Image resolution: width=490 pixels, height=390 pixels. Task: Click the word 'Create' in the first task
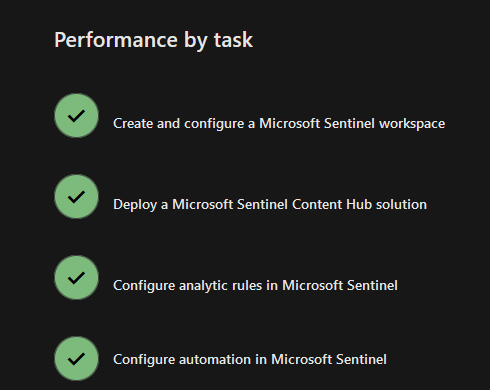click(133, 123)
